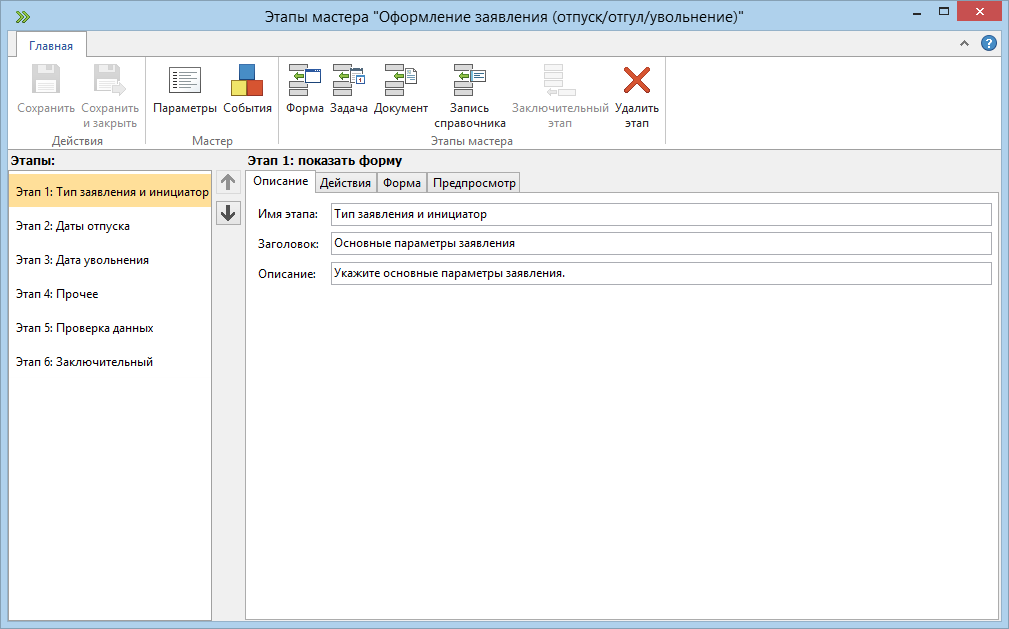Maximize the wizard stages window
This screenshot has width=1009, height=629.
coord(943,12)
